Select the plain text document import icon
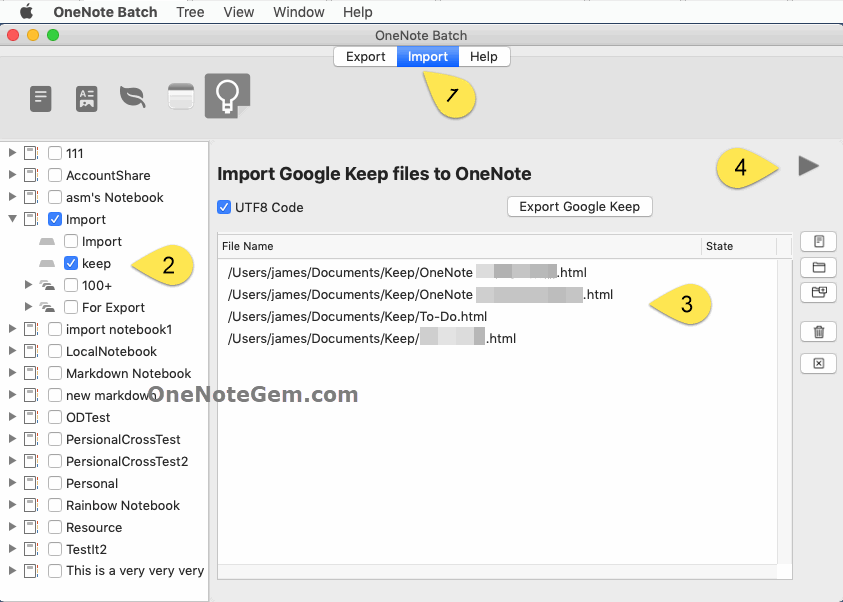The height and width of the screenshot is (602, 843). click(x=40, y=99)
